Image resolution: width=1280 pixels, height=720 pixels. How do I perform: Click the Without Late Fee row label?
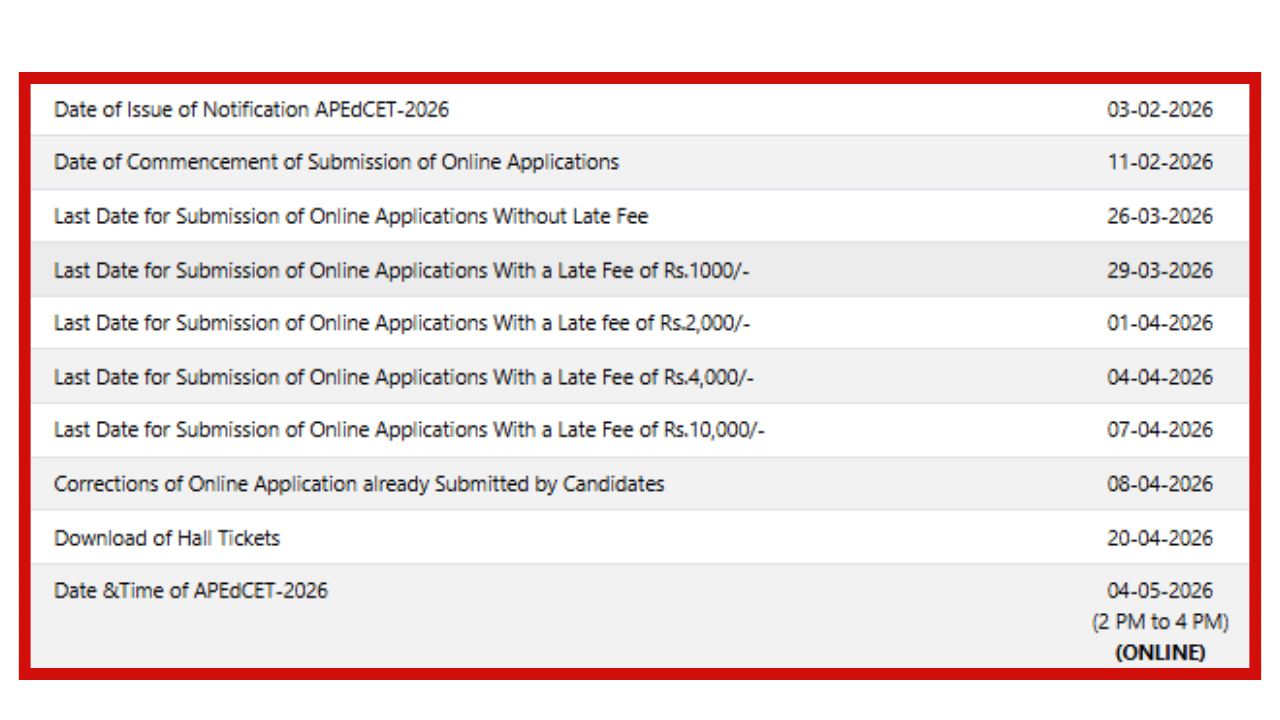point(351,216)
